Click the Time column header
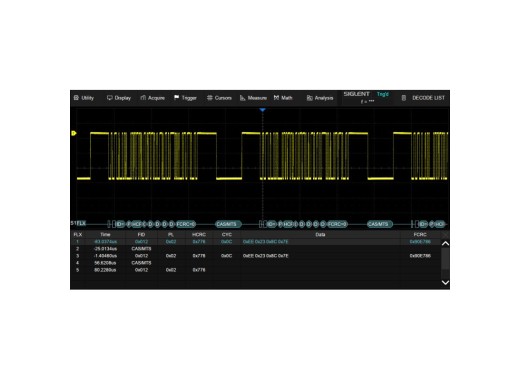Image resolution: width=520 pixels, height=380 pixels. point(105,235)
